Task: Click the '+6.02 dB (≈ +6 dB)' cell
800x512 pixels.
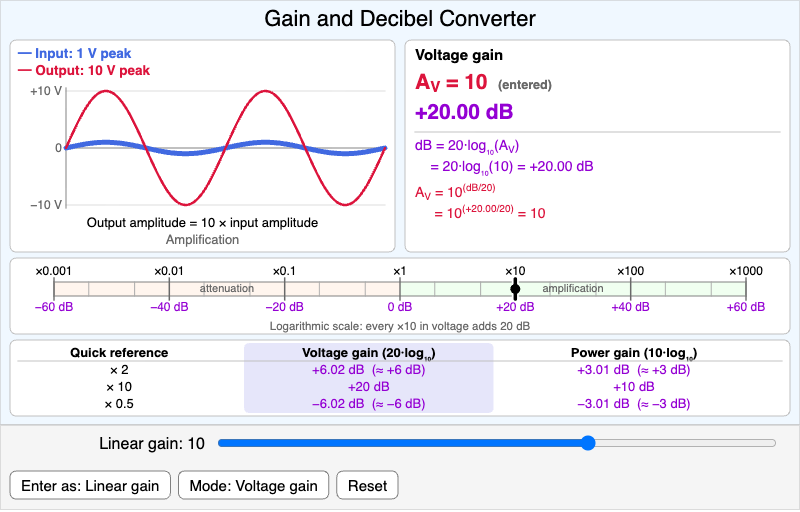Action: pos(368,370)
